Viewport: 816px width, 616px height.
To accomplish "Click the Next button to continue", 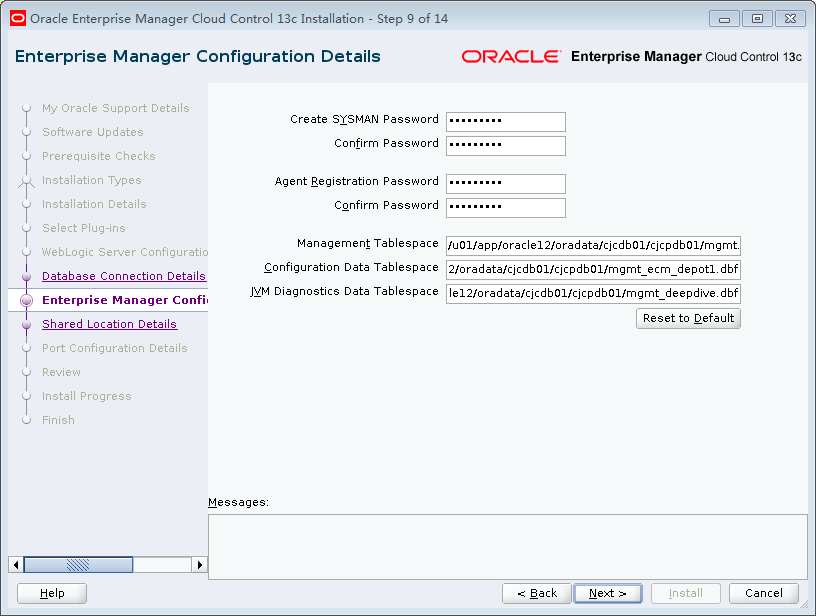I will [608, 593].
